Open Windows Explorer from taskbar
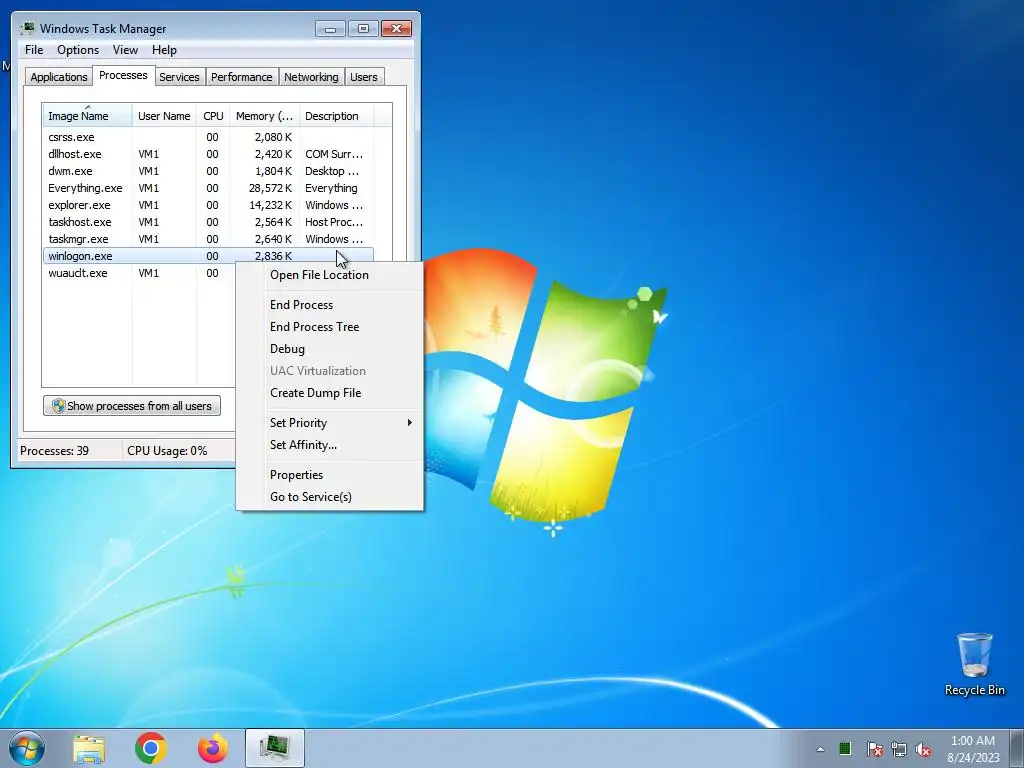This screenshot has height=768, width=1024. (x=89, y=748)
